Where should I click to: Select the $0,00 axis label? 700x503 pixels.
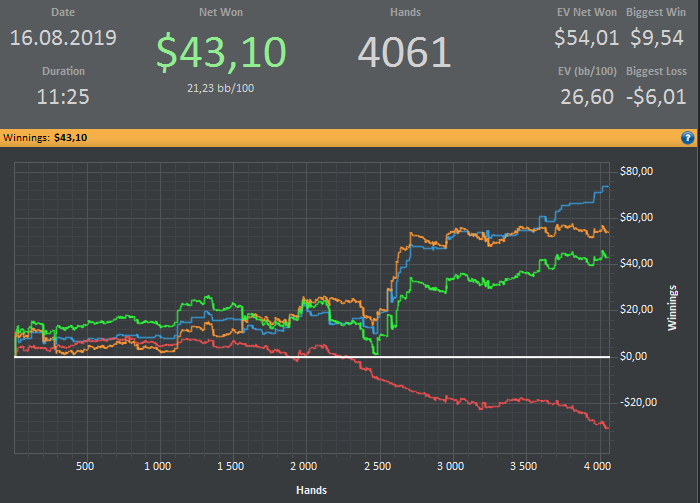[x=633, y=356]
